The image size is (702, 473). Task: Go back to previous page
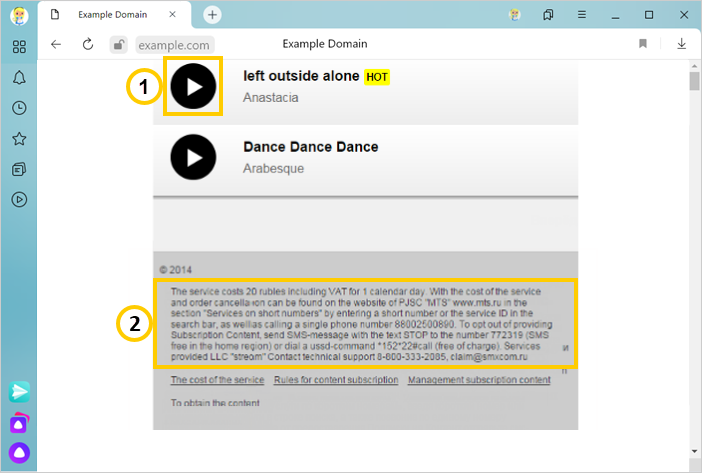point(56,44)
